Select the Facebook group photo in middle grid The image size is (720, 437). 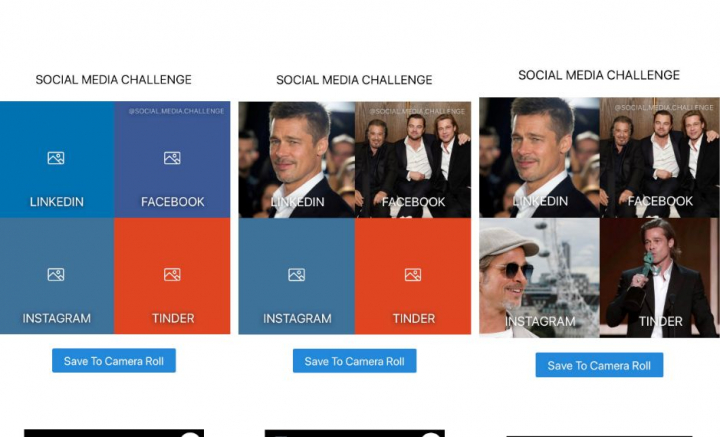click(413, 159)
